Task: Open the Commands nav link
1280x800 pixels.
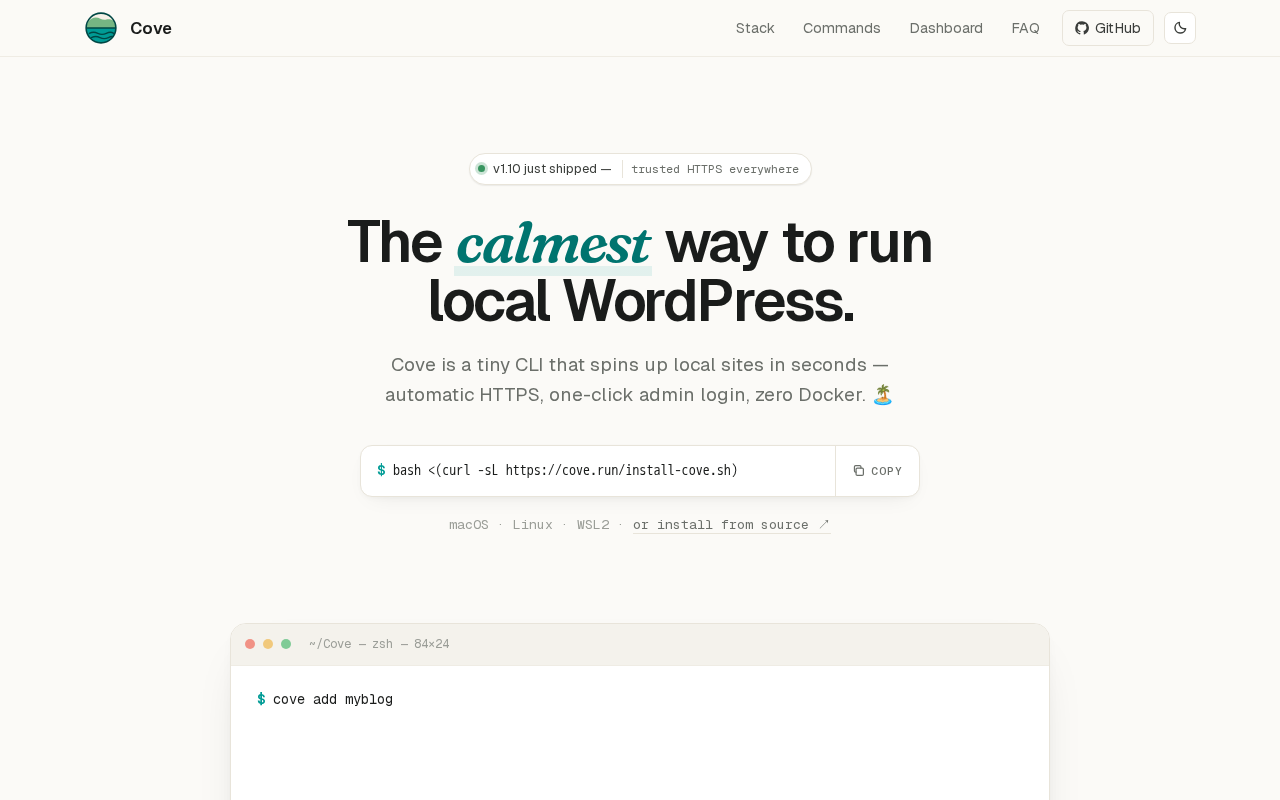Action: pos(842,28)
